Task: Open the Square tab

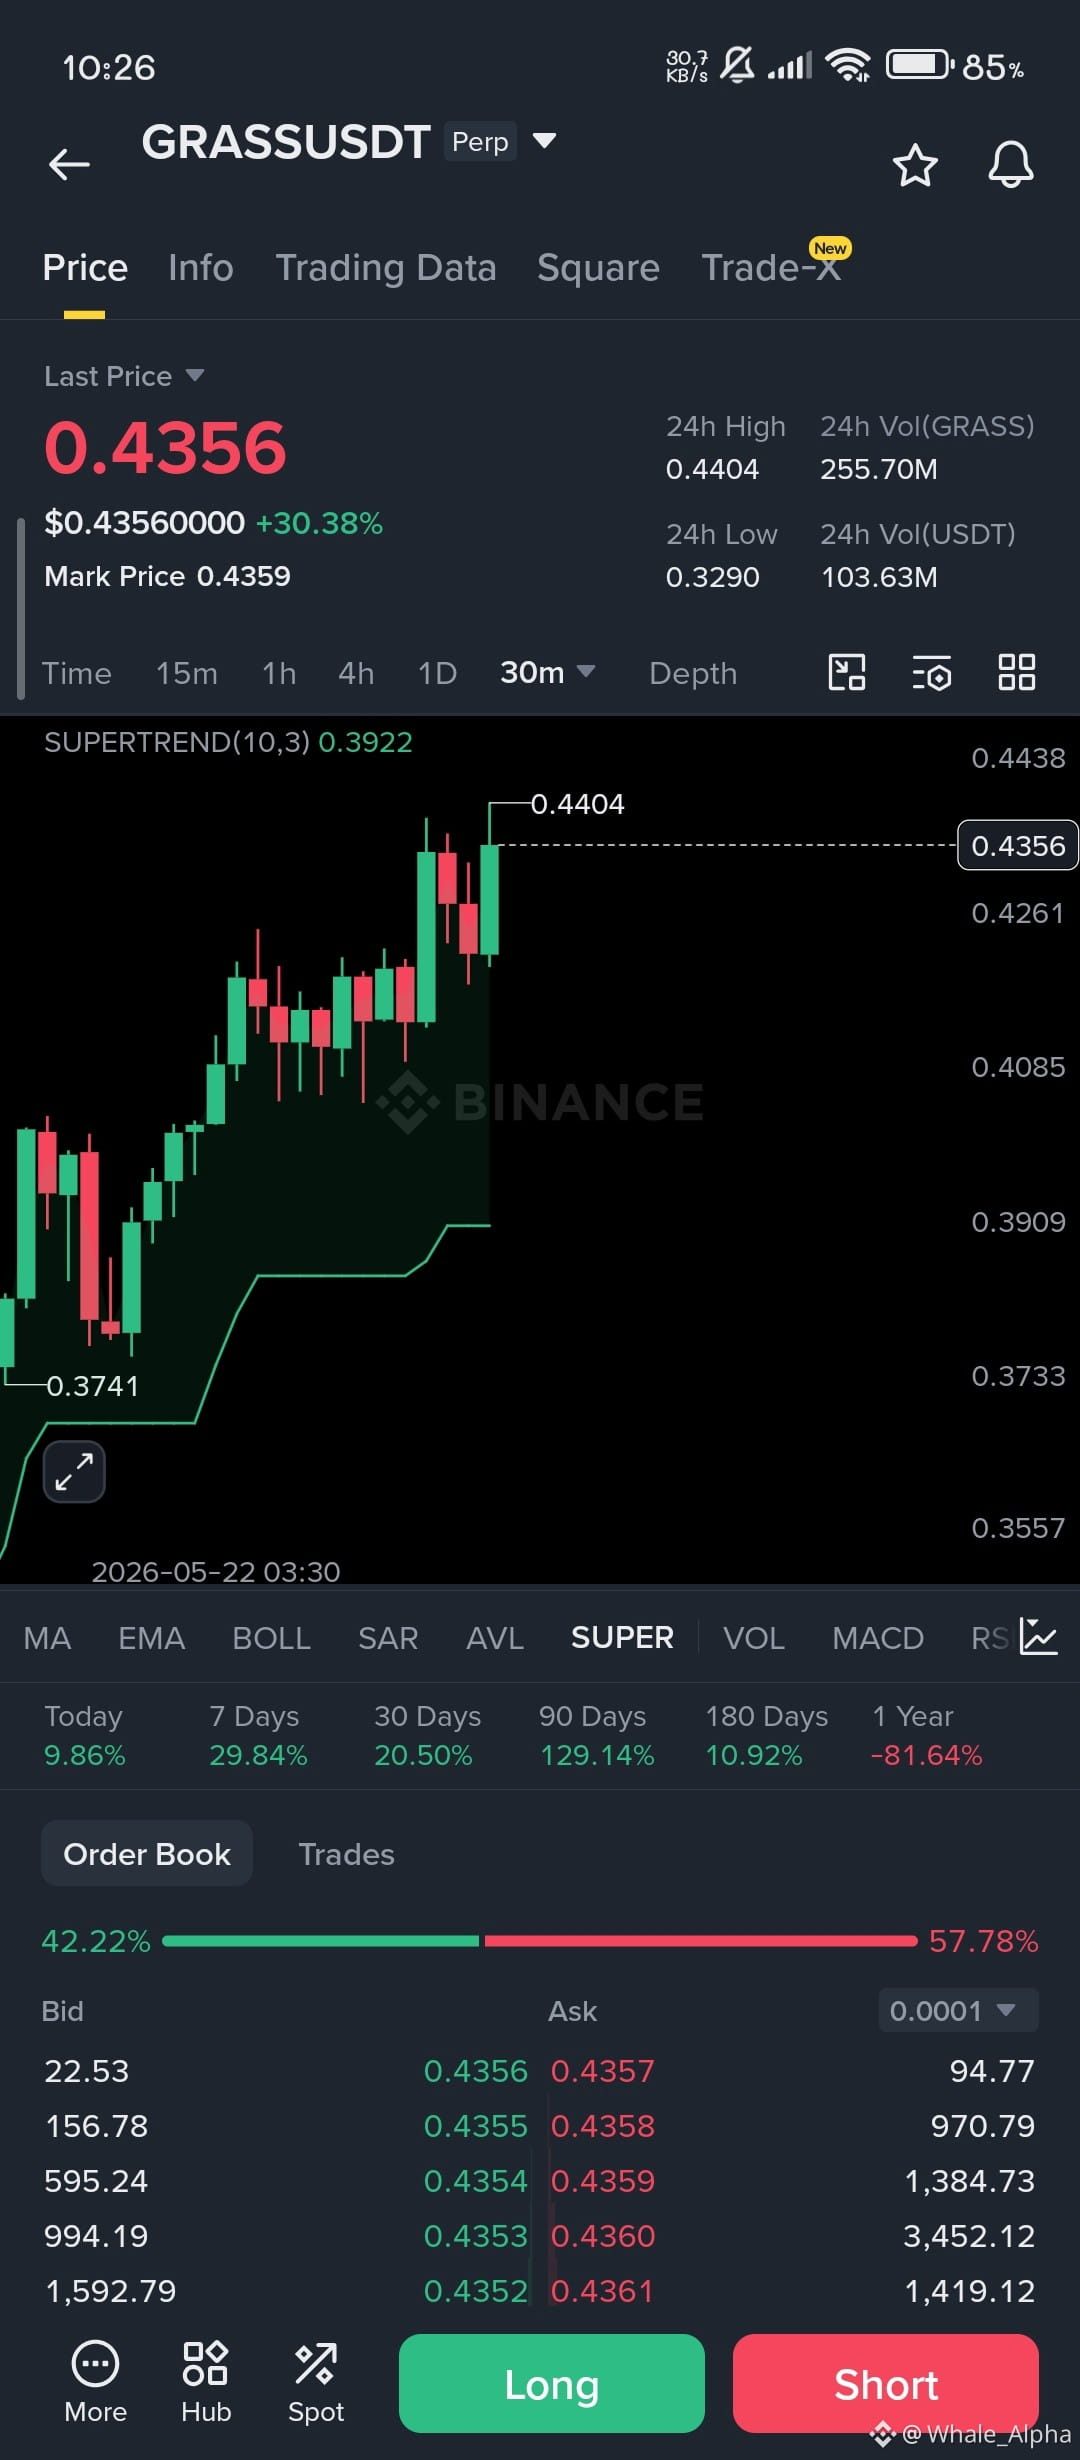Action: [598, 268]
